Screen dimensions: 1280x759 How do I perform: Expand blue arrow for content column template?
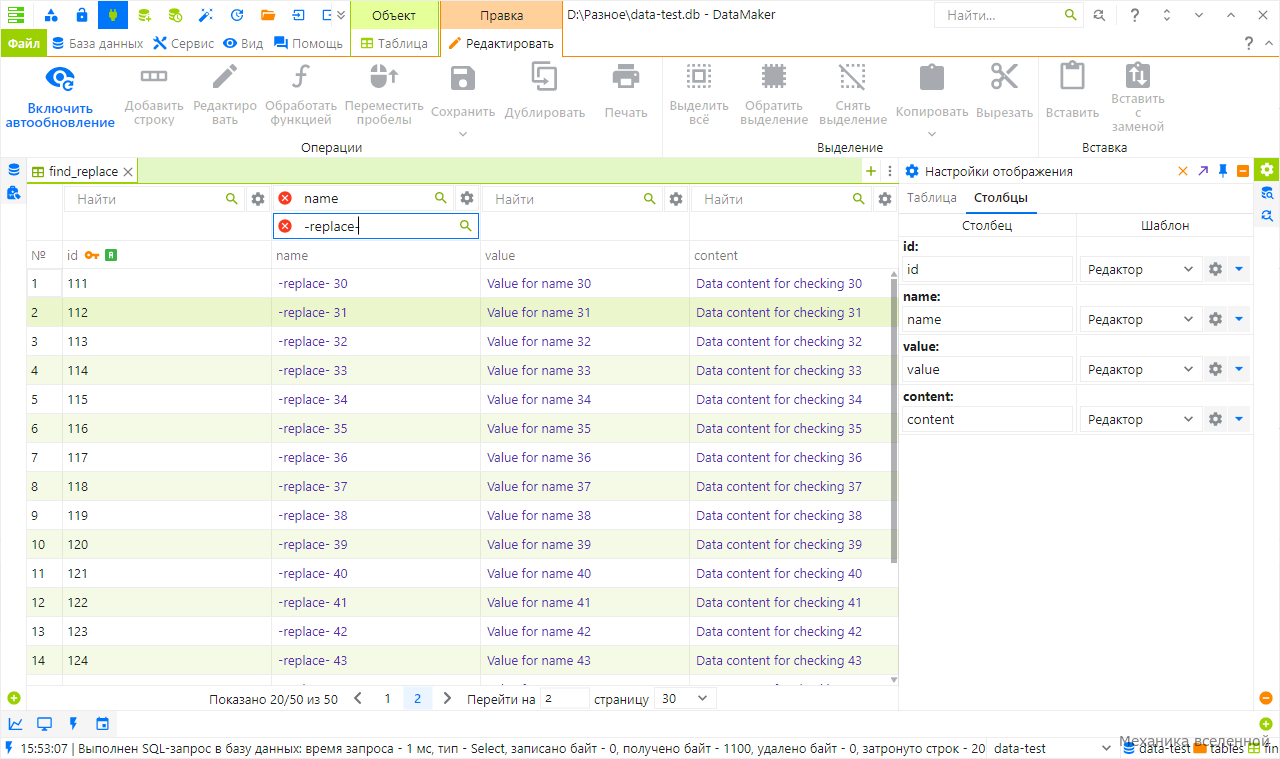(1239, 419)
